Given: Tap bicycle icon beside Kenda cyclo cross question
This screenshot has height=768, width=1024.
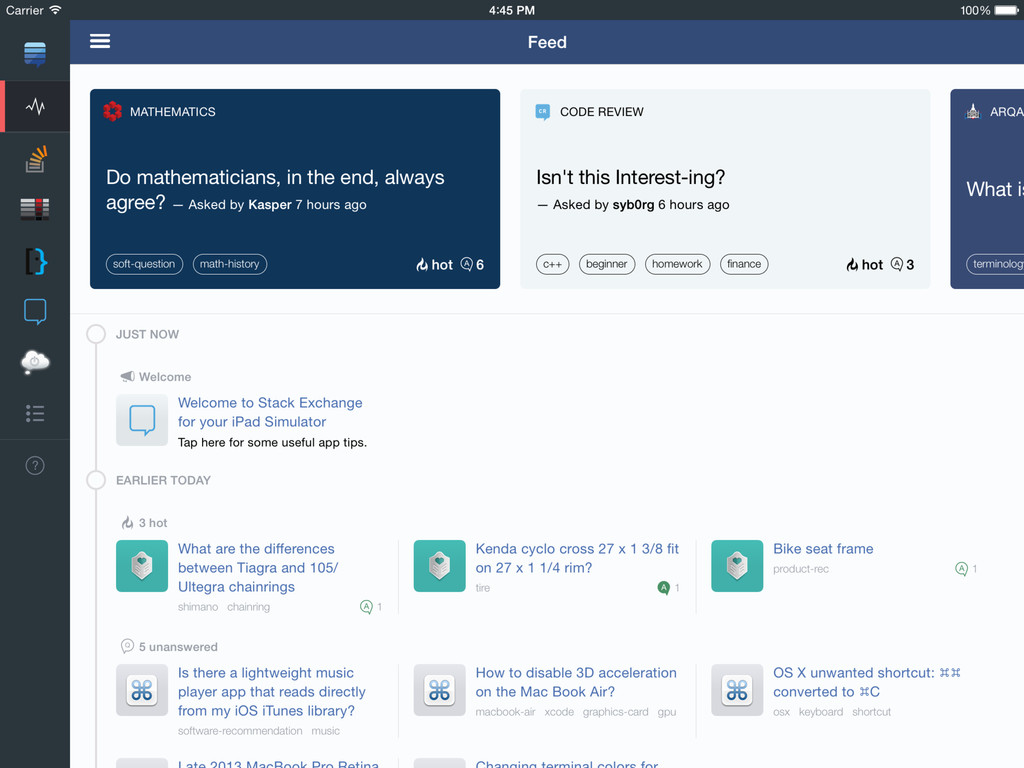Looking at the screenshot, I should click(440, 566).
